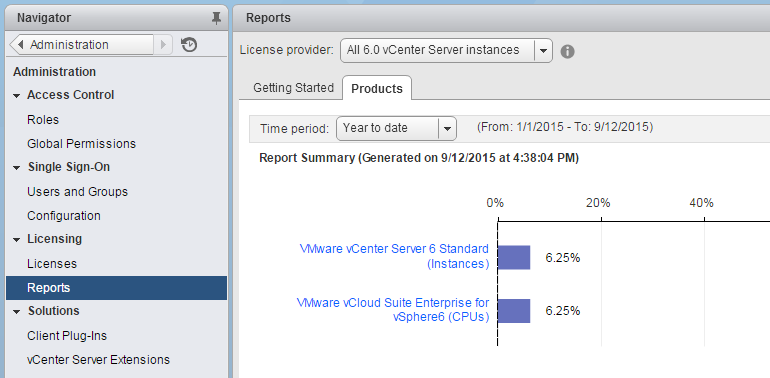Go back using the Administration back arrow
770x378 pixels.
click(82, 45)
